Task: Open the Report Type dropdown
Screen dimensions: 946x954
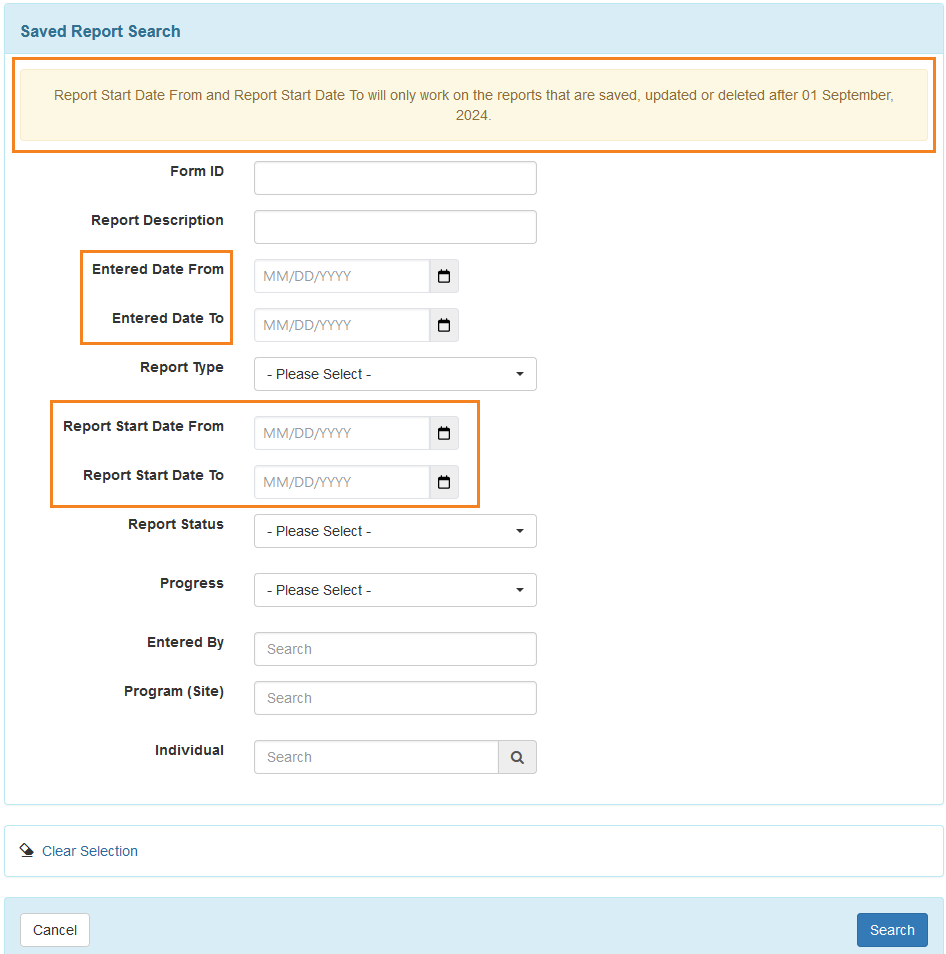Action: coord(395,374)
